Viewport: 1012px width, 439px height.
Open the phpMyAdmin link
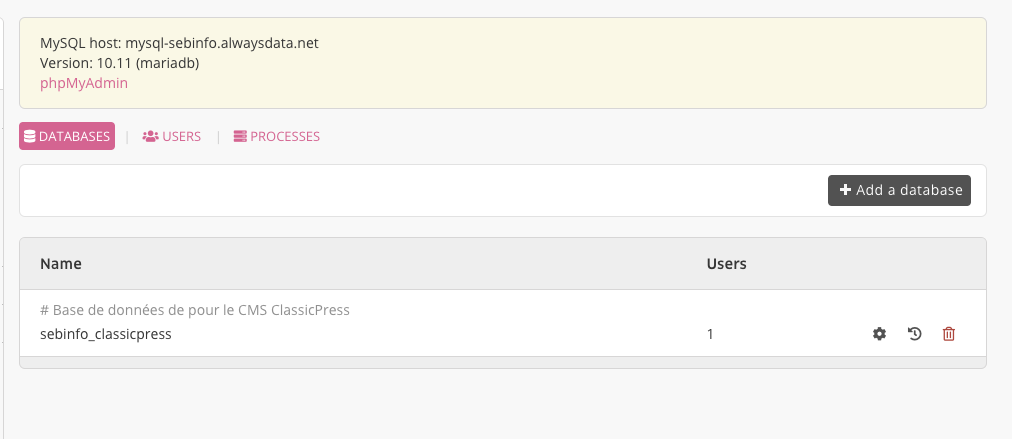(x=84, y=83)
